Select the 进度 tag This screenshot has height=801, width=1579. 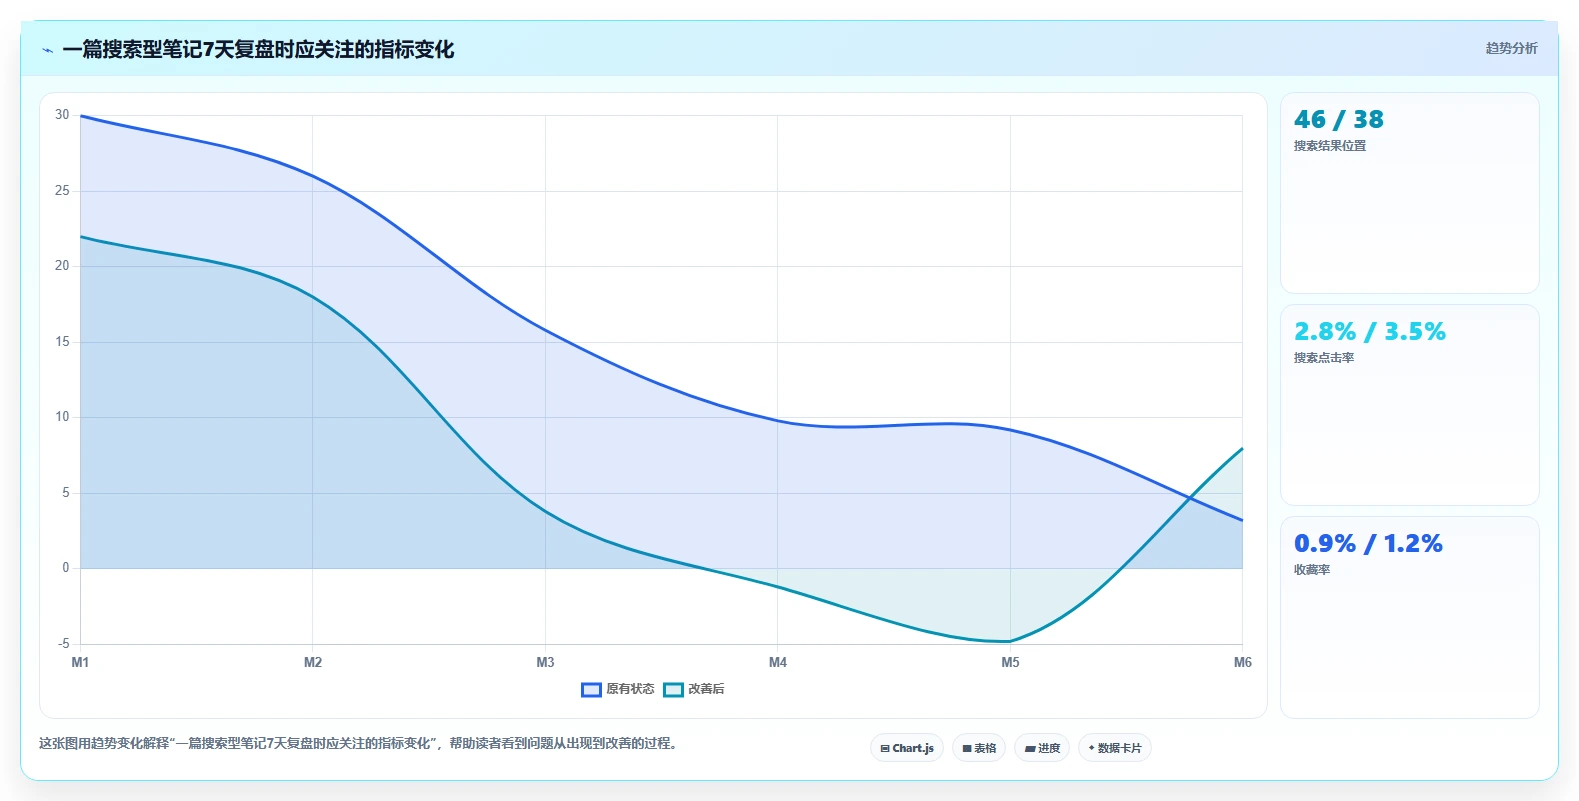1042,748
